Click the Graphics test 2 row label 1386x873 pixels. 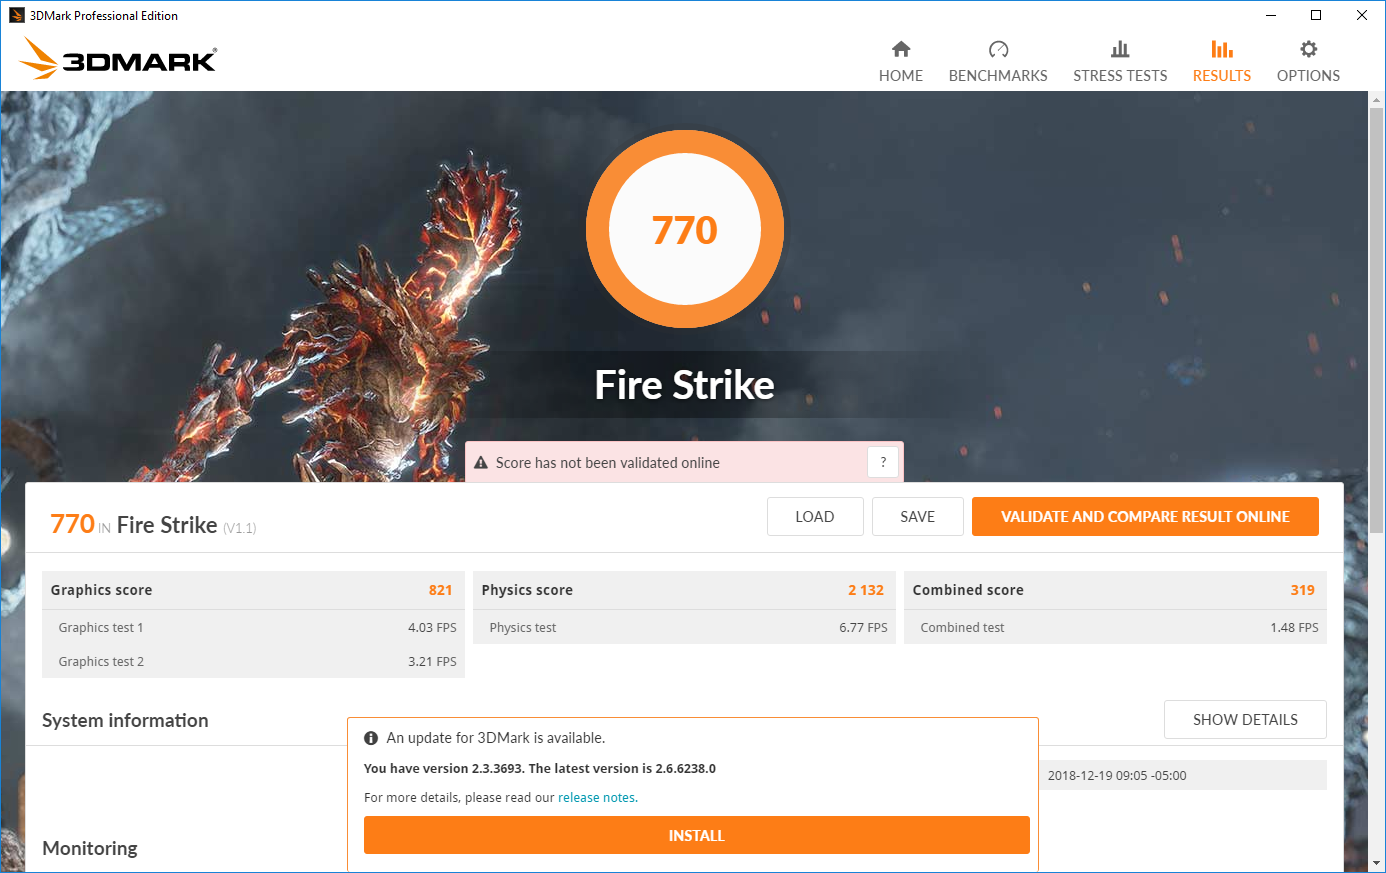101,662
